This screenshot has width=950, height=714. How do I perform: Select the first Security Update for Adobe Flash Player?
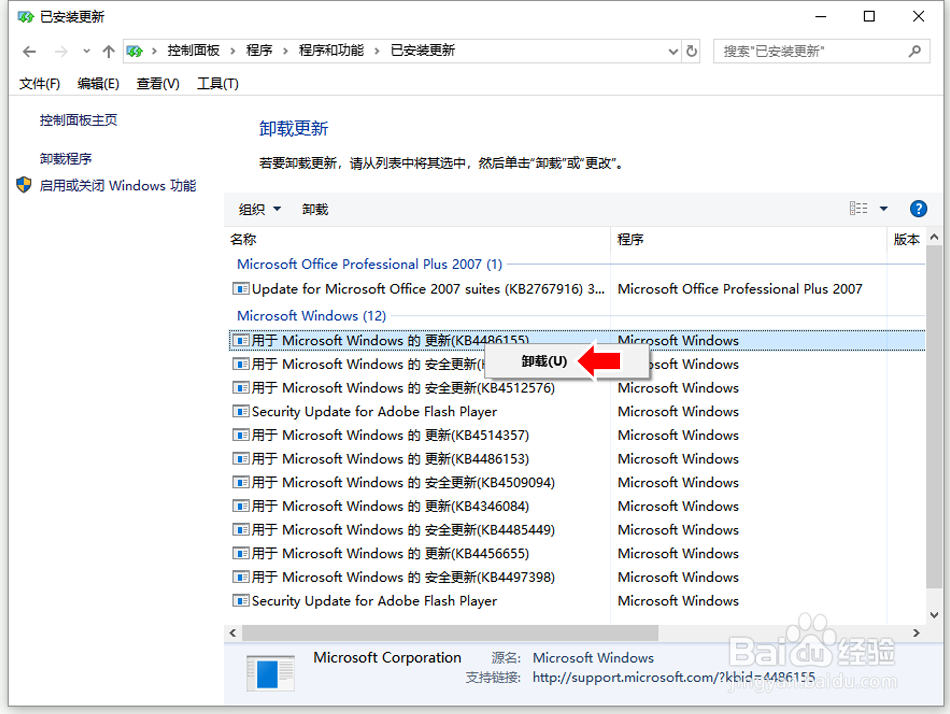point(577,412)
